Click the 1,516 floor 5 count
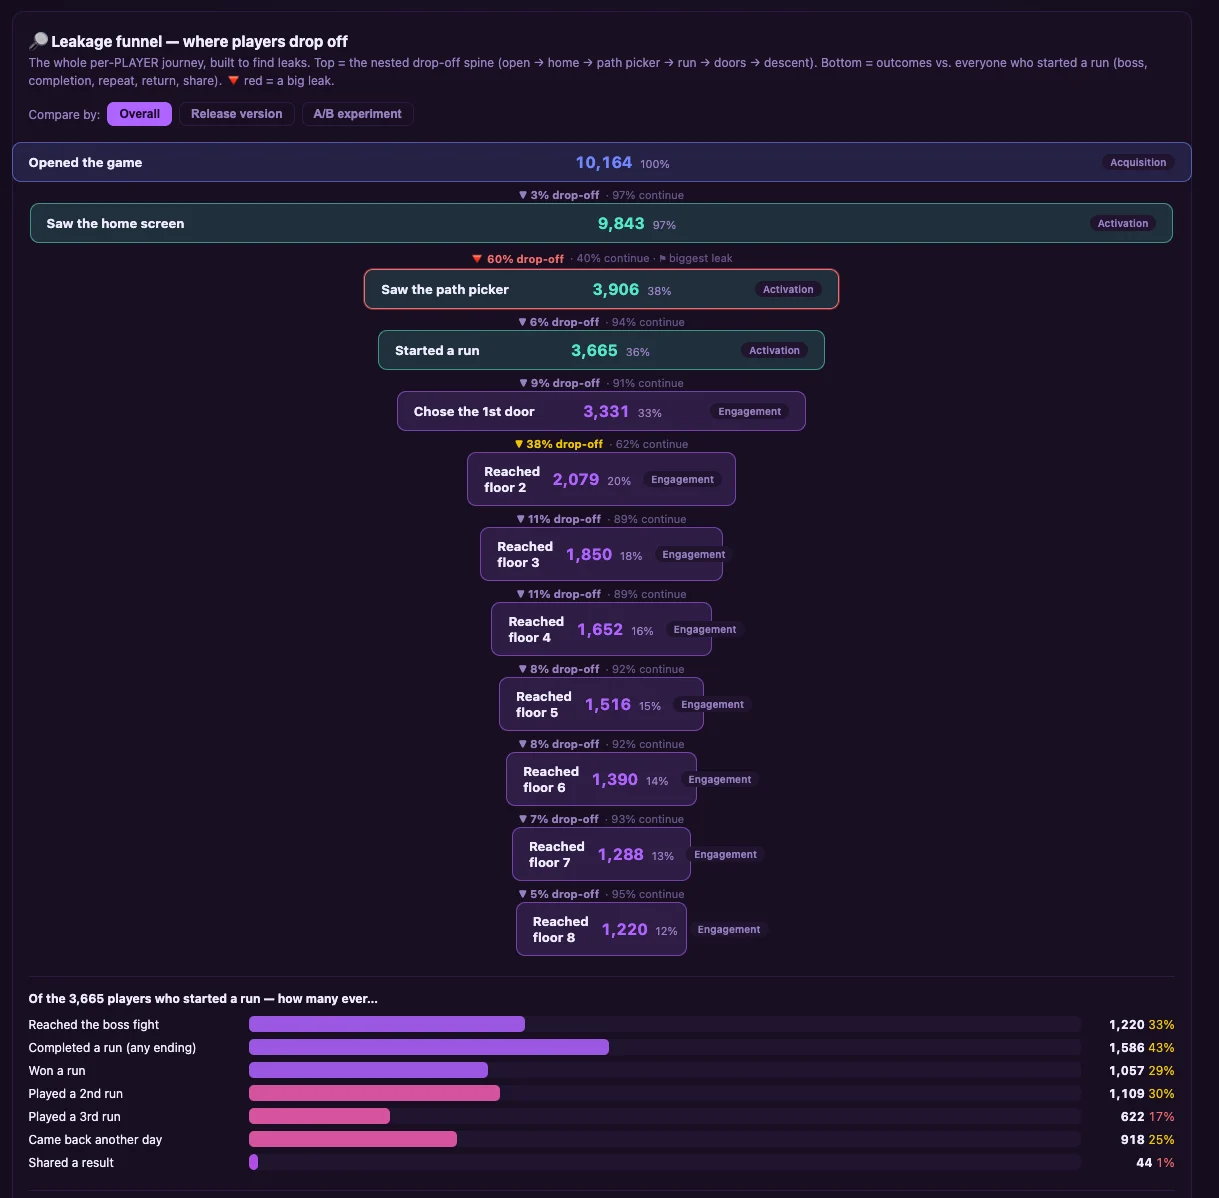This screenshot has width=1219, height=1198. (608, 704)
